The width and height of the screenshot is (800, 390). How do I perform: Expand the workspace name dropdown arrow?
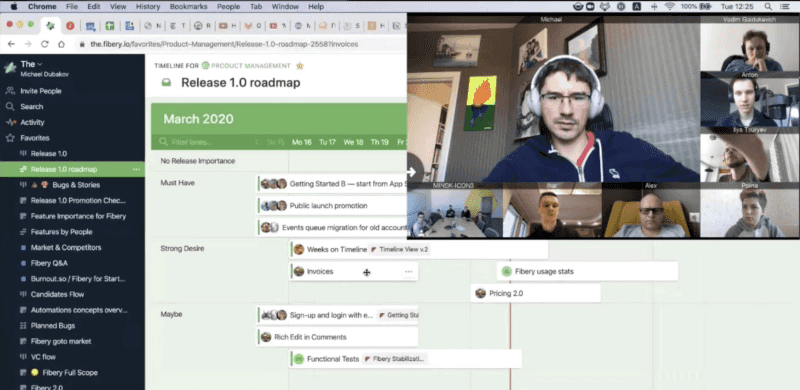(x=40, y=64)
